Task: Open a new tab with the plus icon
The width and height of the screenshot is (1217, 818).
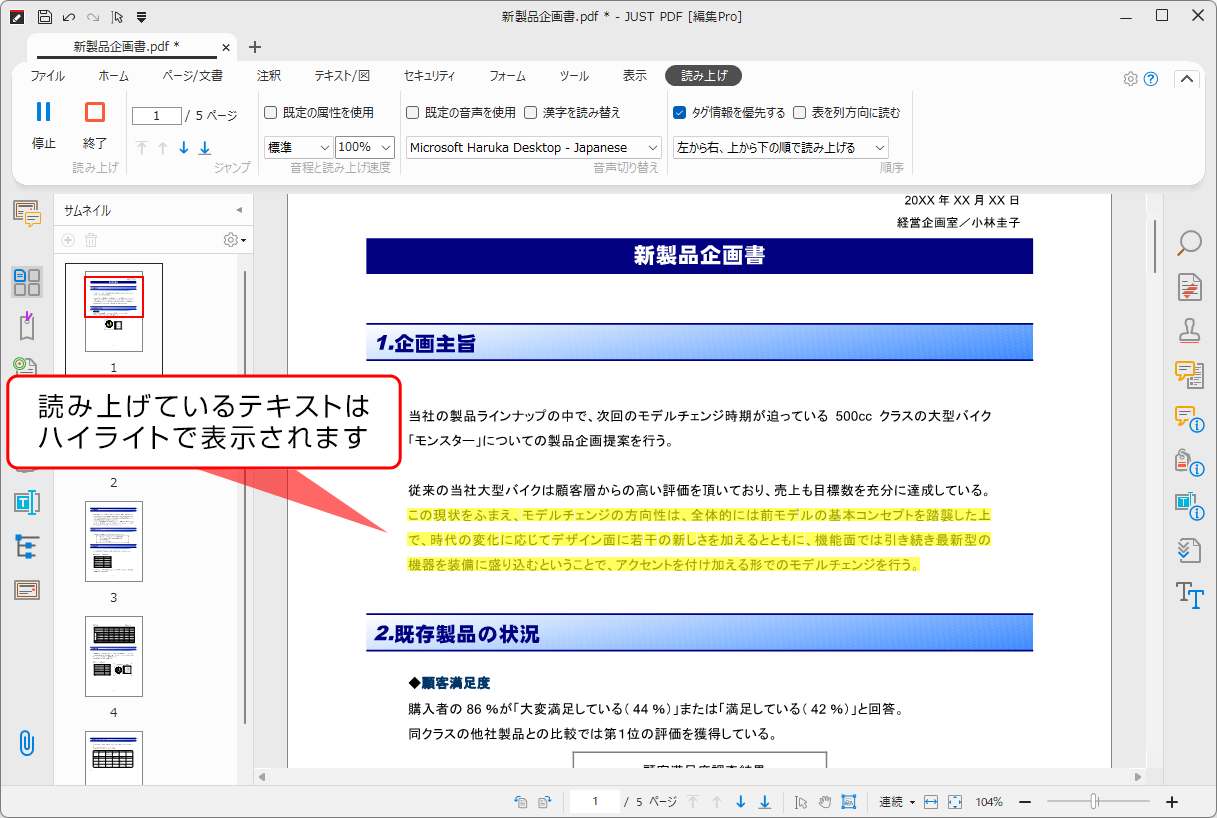Action: click(x=254, y=47)
